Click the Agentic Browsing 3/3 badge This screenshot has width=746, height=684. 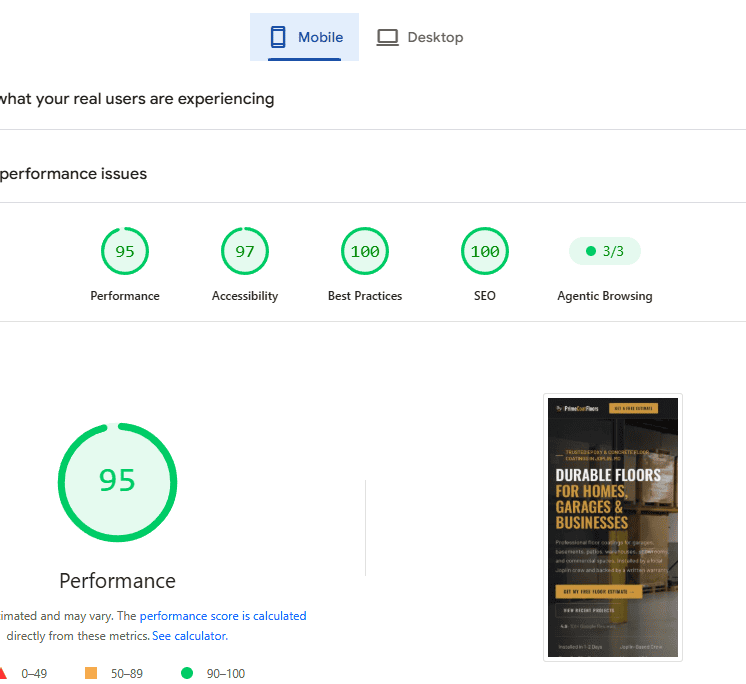coord(605,251)
